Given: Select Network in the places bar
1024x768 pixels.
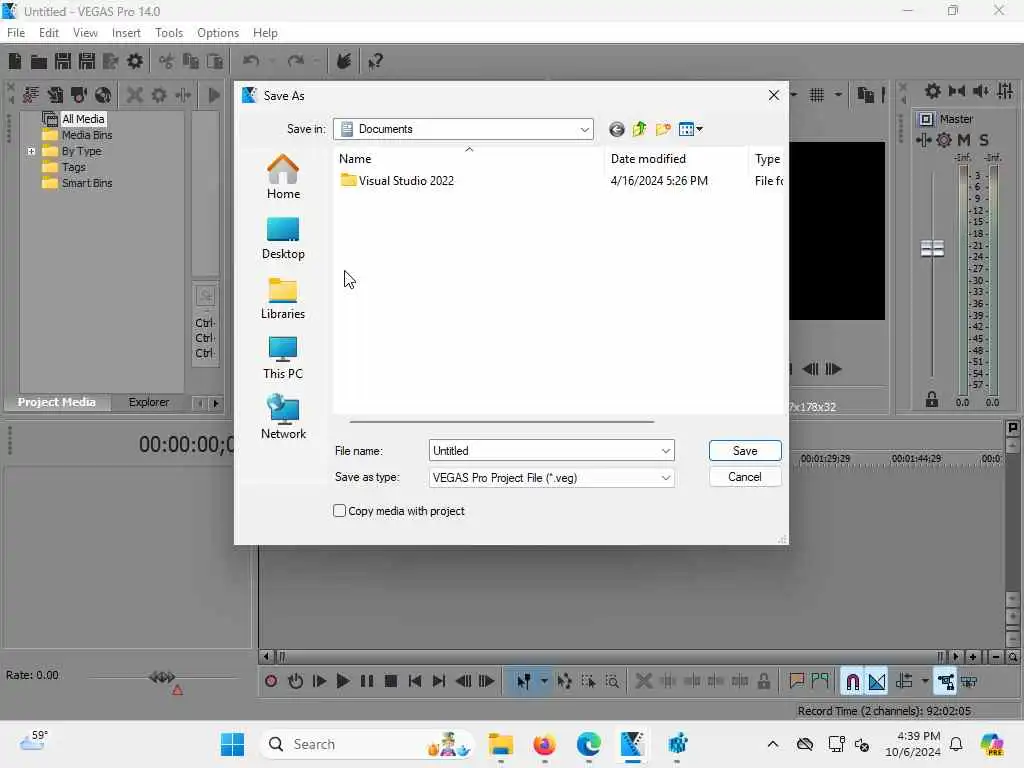Looking at the screenshot, I should (x=283, y=417).
